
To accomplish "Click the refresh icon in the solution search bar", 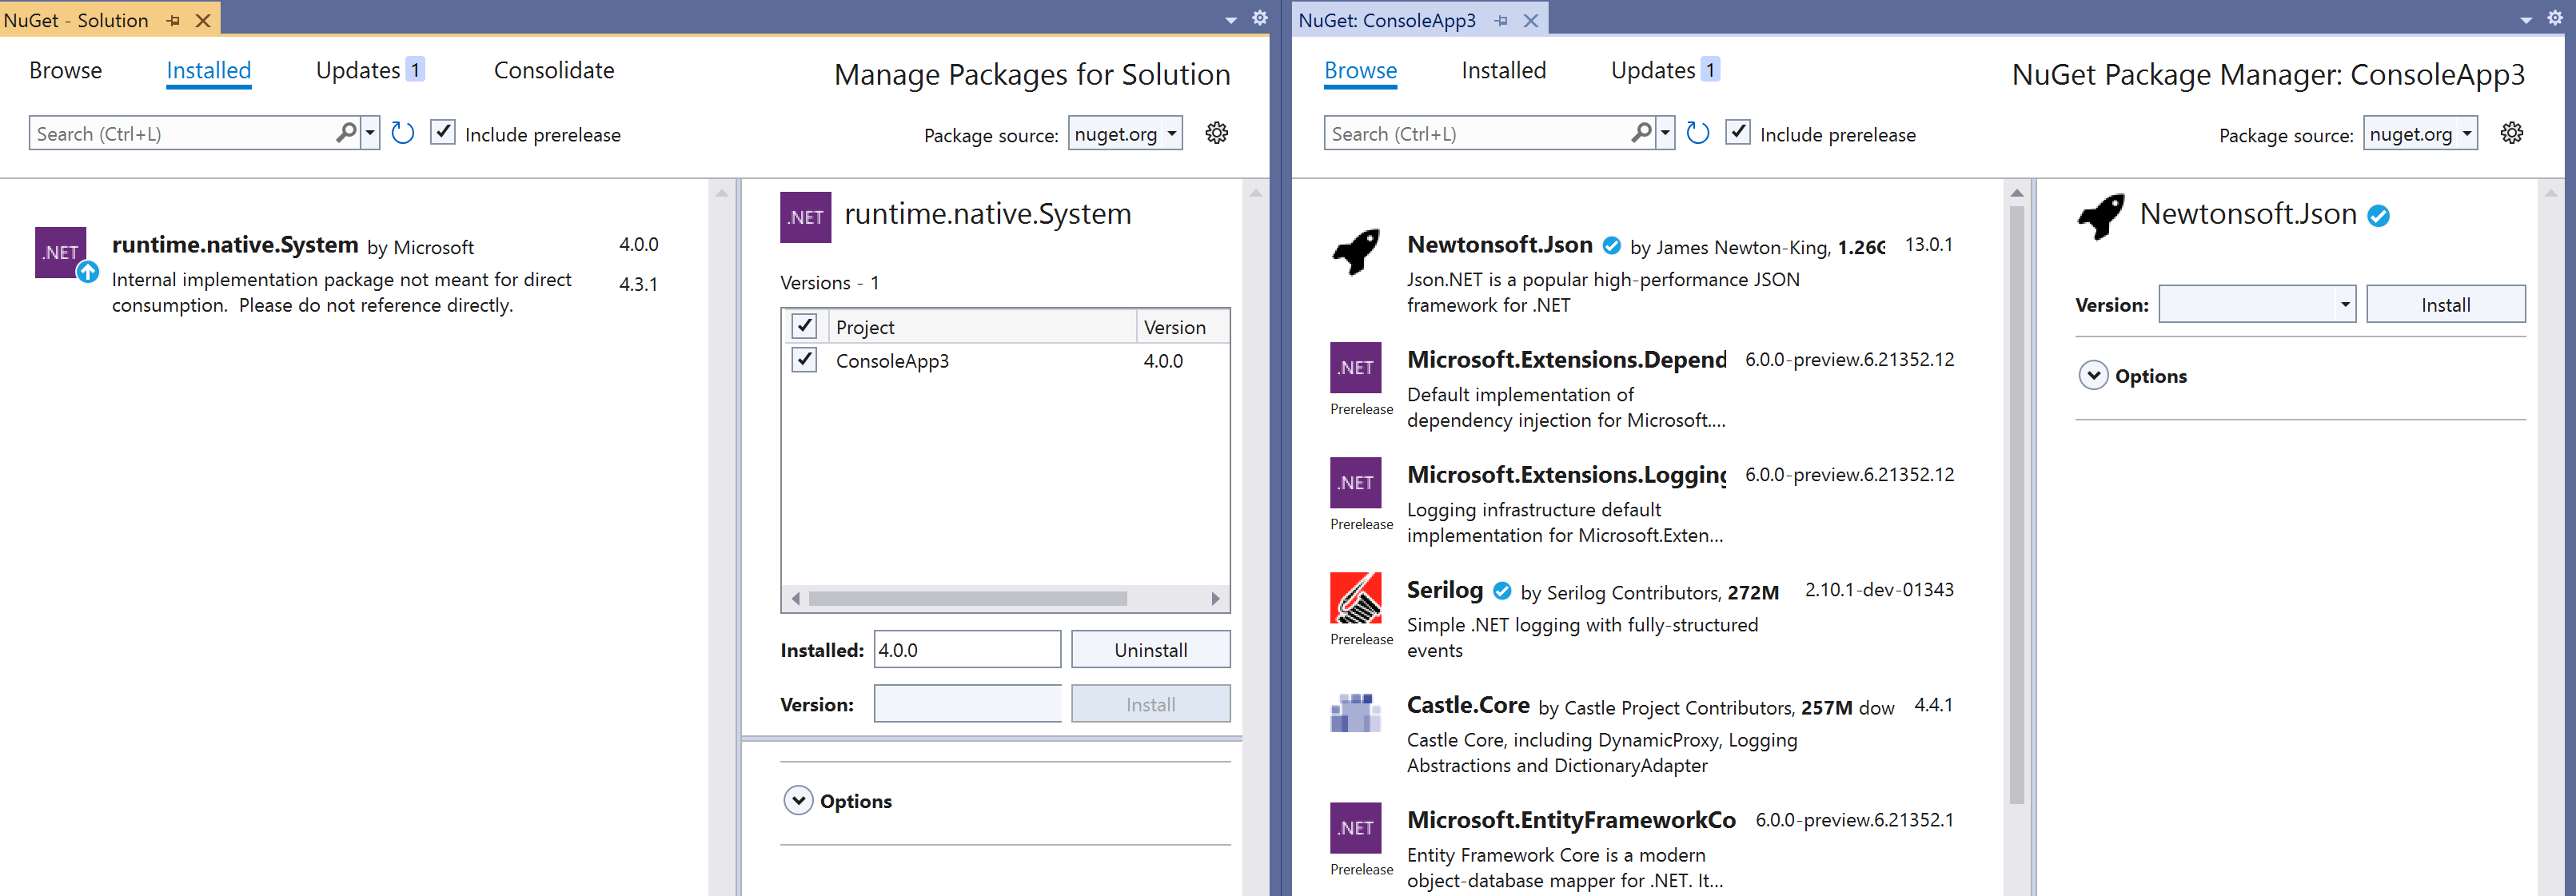I will tap(402, 132).
